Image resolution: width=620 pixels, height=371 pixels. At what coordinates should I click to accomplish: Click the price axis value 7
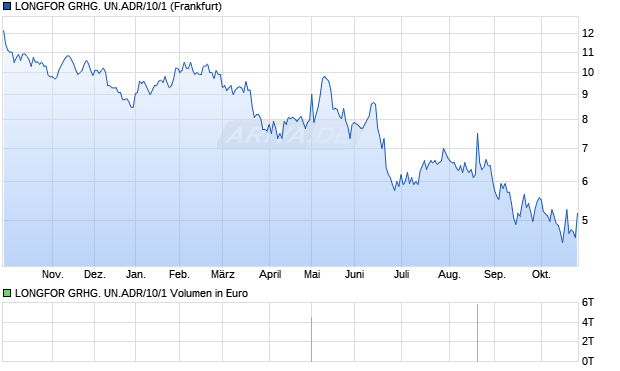point(585,149)
